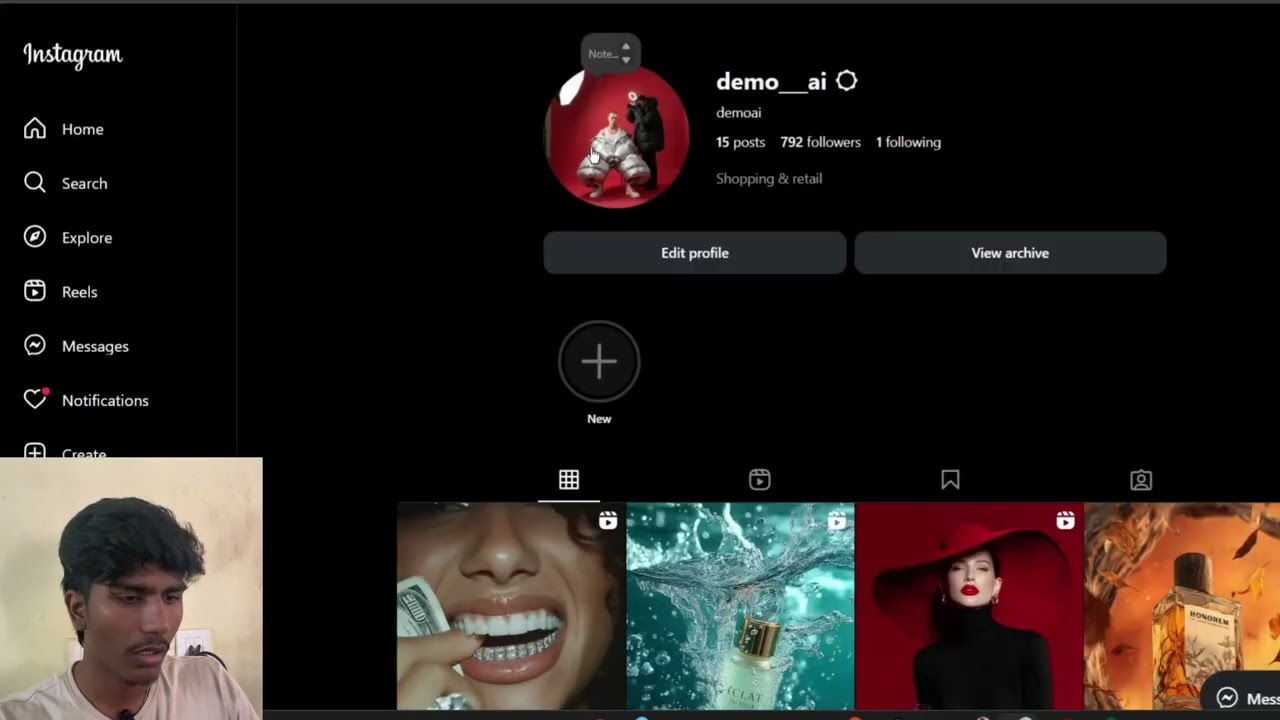Open the Honorem perfume bottle post
The height and width of the screenshot is (720, 1280).
(x=1182, y=606)
